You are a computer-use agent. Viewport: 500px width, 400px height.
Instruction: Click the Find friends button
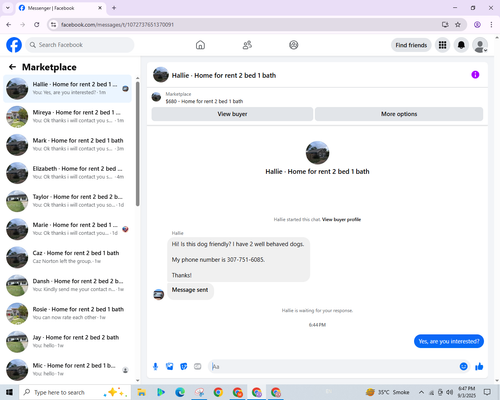point(411,45)
